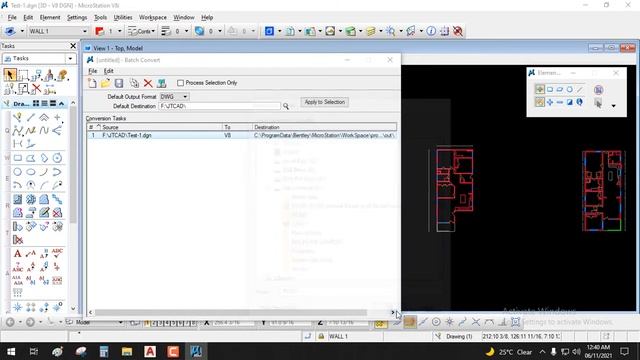Choose the Place Text 'A' tool
The image size is (640, 360).
(x=18, y=253)
